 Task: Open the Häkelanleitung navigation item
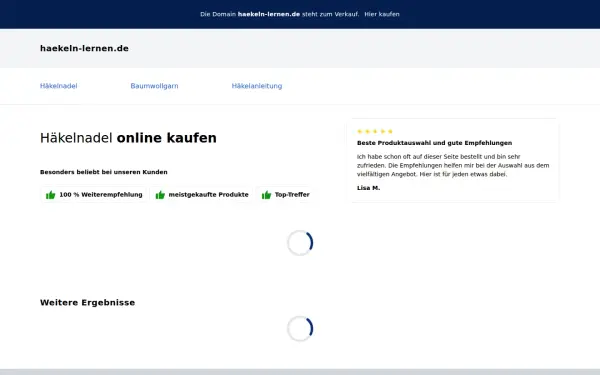(257, 86)
